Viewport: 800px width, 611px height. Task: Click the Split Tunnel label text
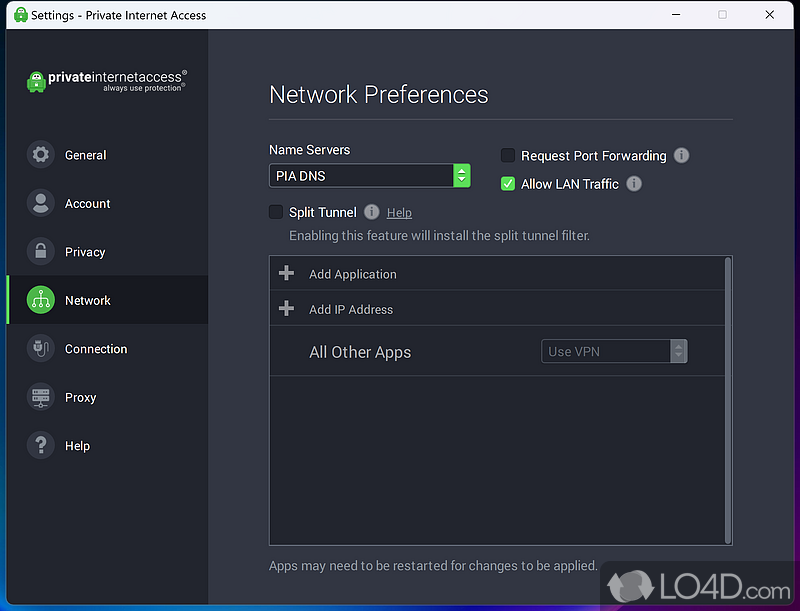(x=322, y=212)
